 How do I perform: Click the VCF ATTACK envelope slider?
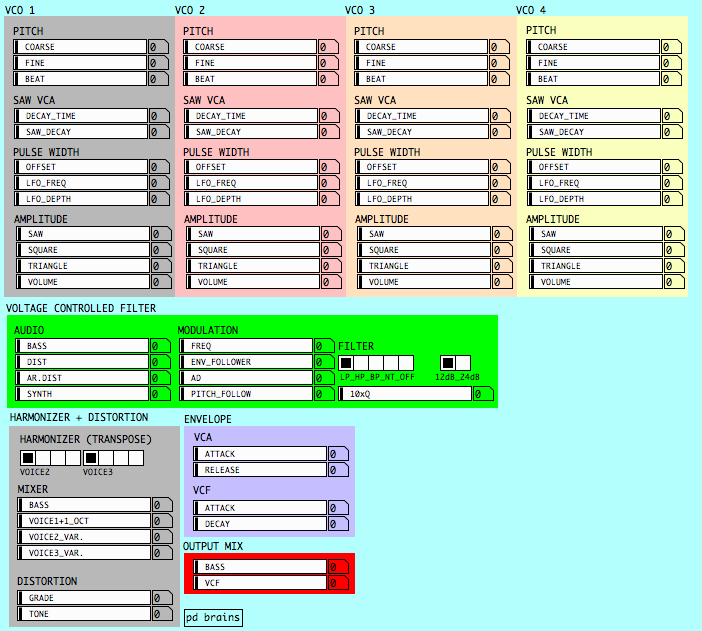(260, 508)
